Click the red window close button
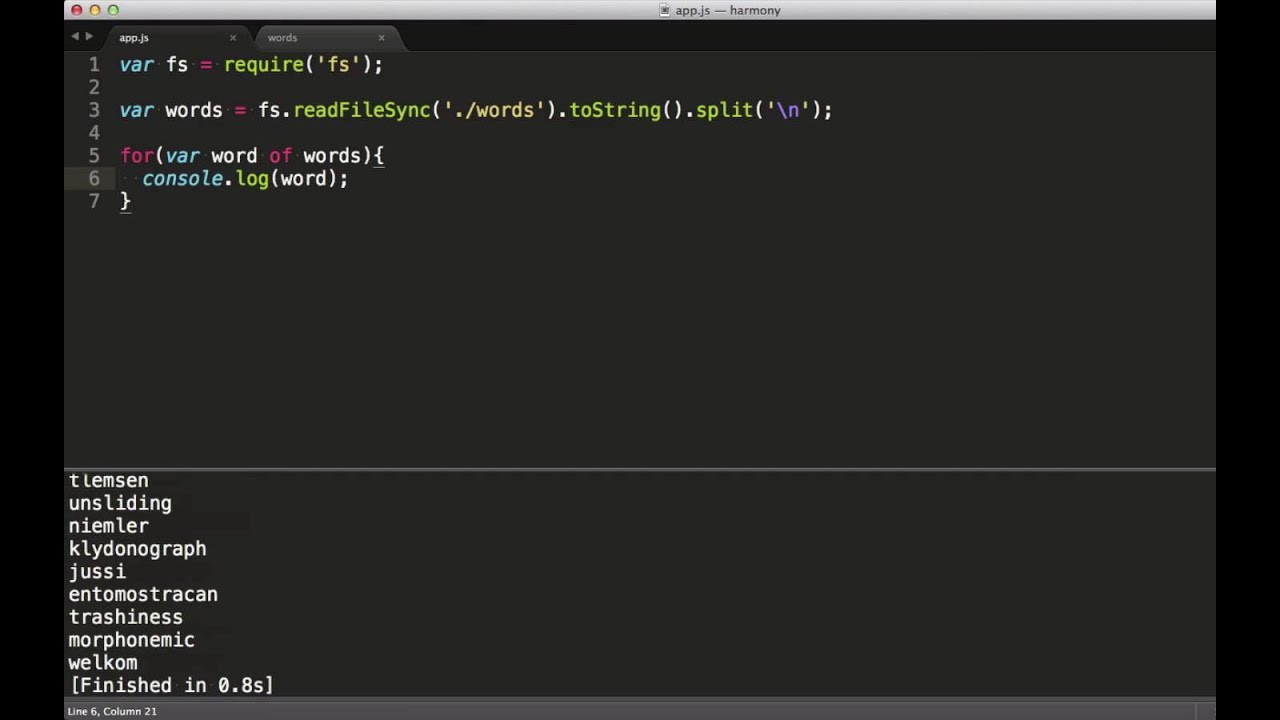1280x720 pixels. 77,10
